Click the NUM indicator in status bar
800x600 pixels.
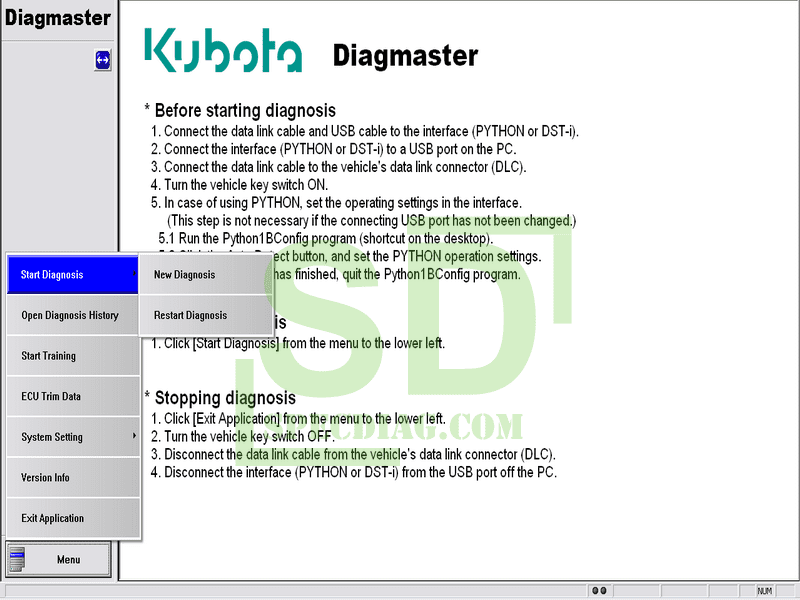tap(764, 591)
